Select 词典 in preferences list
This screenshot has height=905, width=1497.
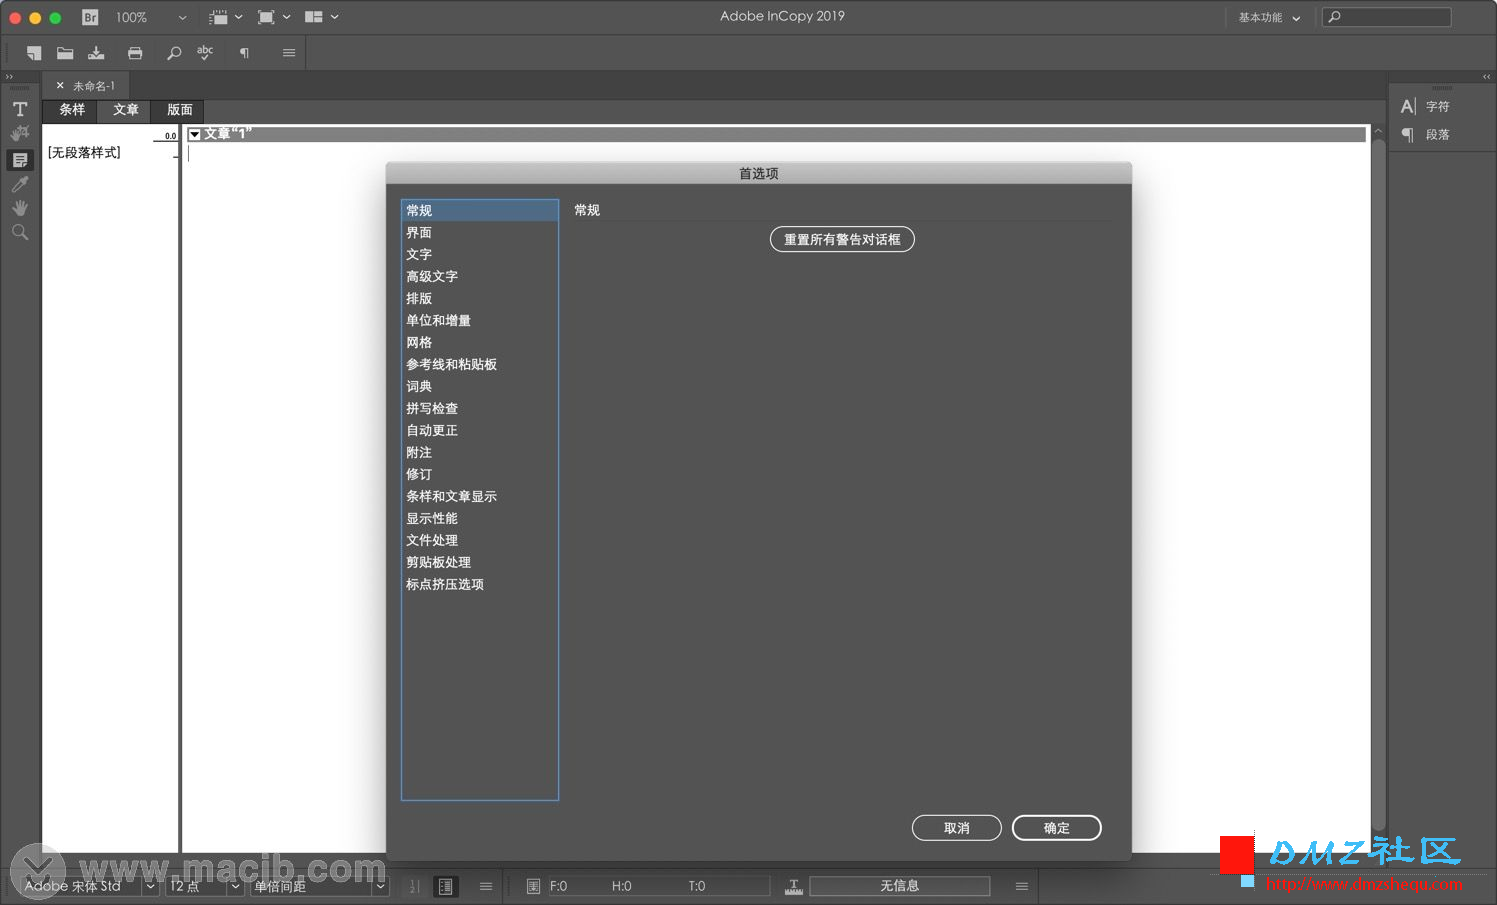click(480, 386)
